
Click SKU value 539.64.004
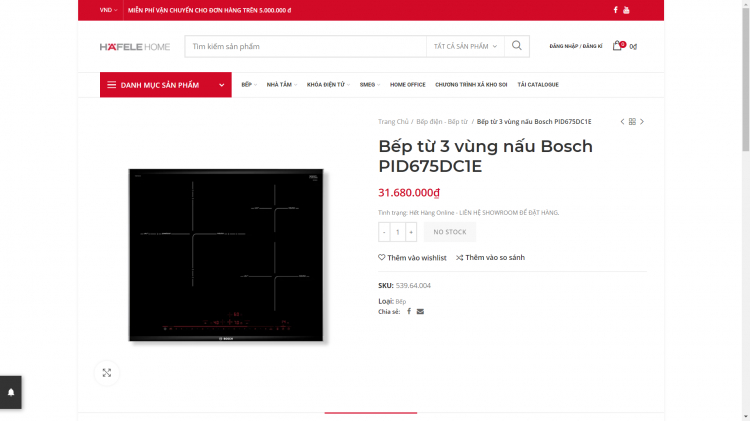click(x=413, y=286)
